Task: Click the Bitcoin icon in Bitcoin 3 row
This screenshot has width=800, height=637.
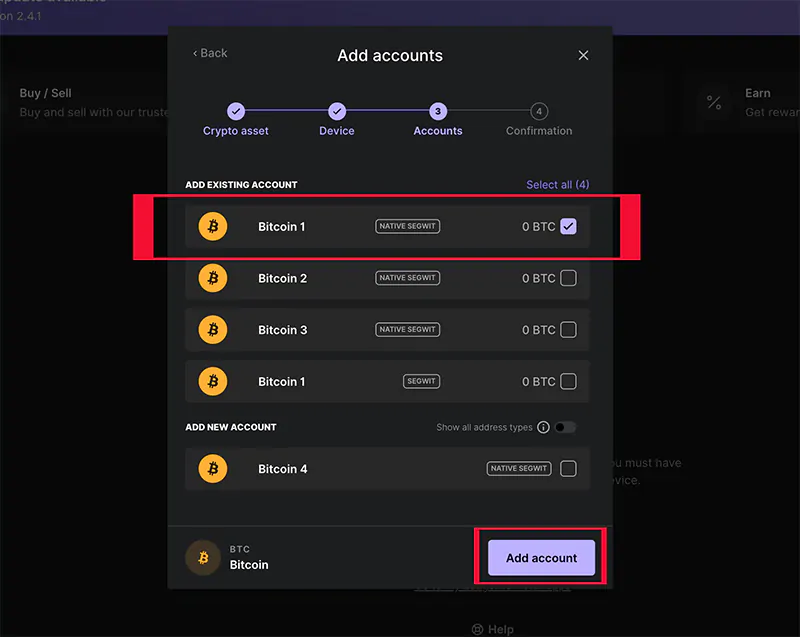Action: 212,330
